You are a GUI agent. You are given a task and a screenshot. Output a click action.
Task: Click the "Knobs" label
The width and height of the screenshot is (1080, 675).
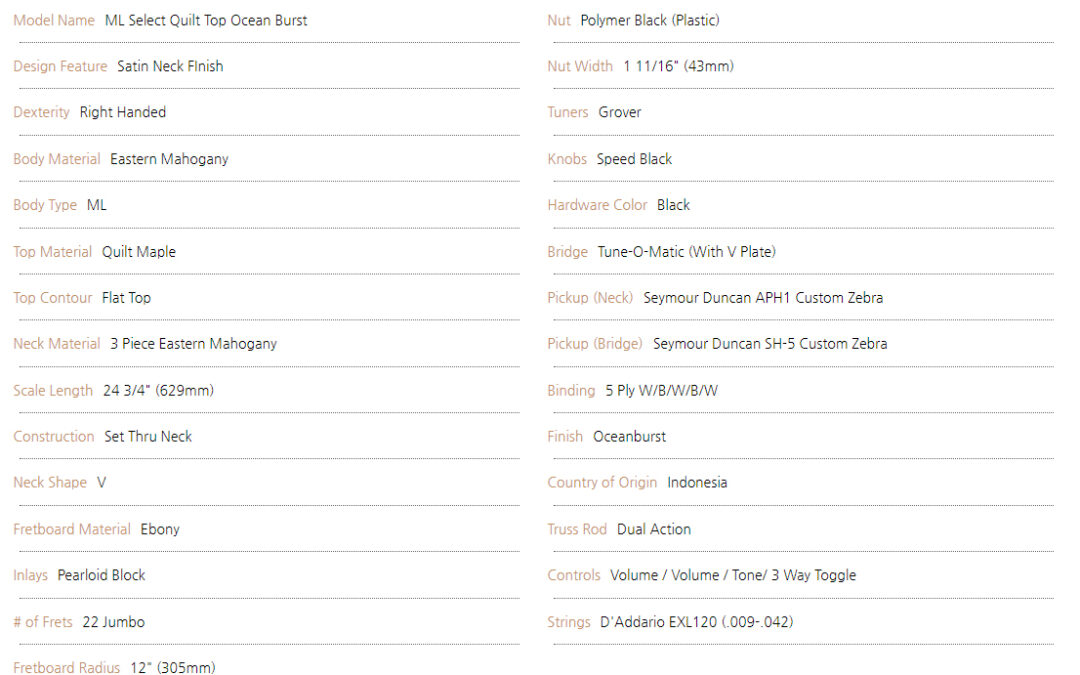pos(568,159)
